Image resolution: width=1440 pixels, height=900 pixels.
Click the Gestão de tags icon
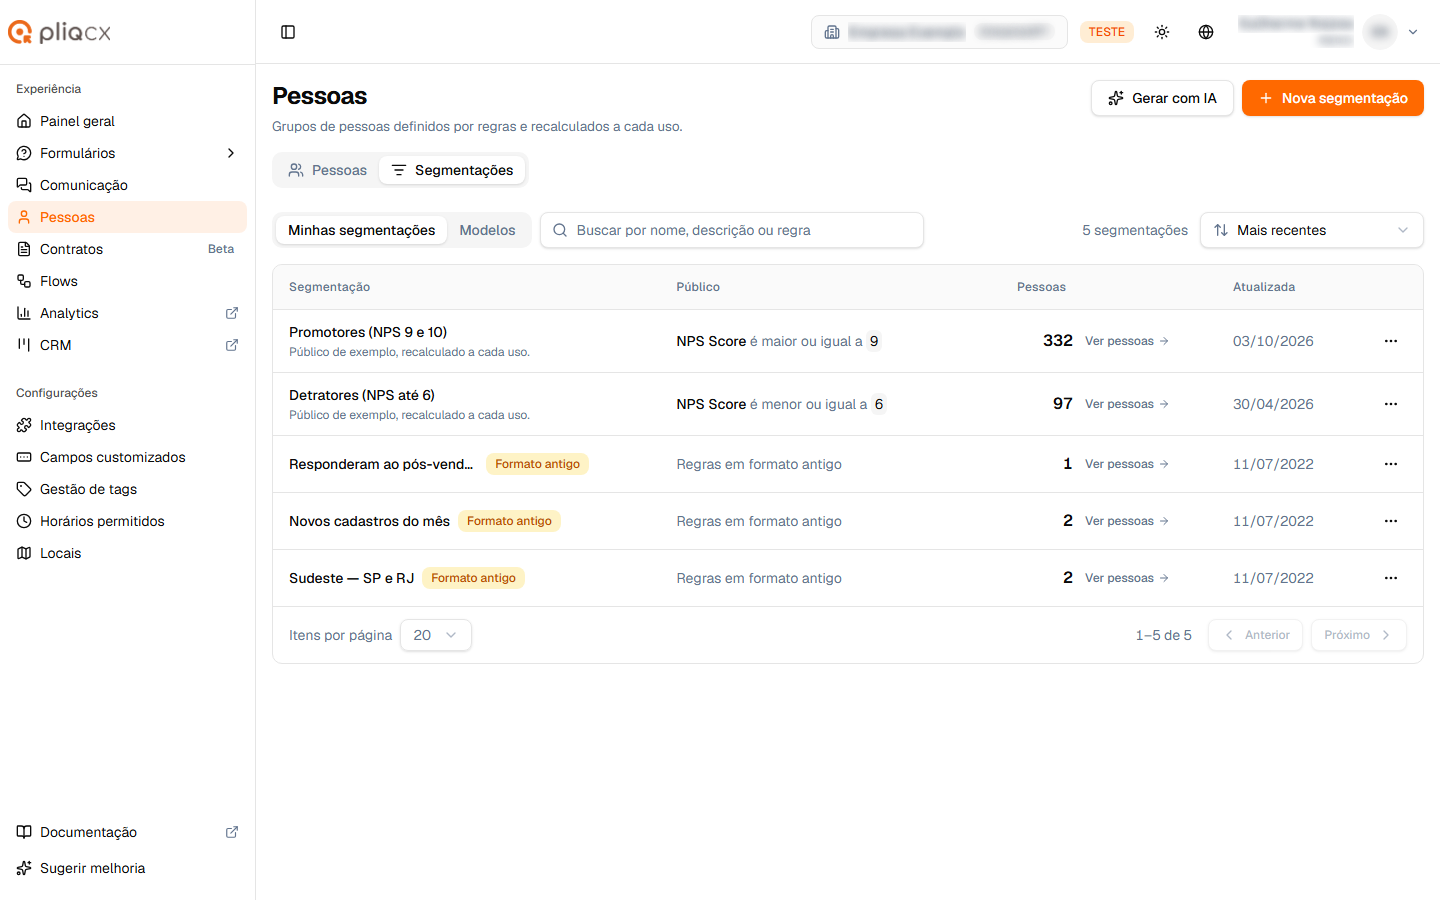(24, 489)
